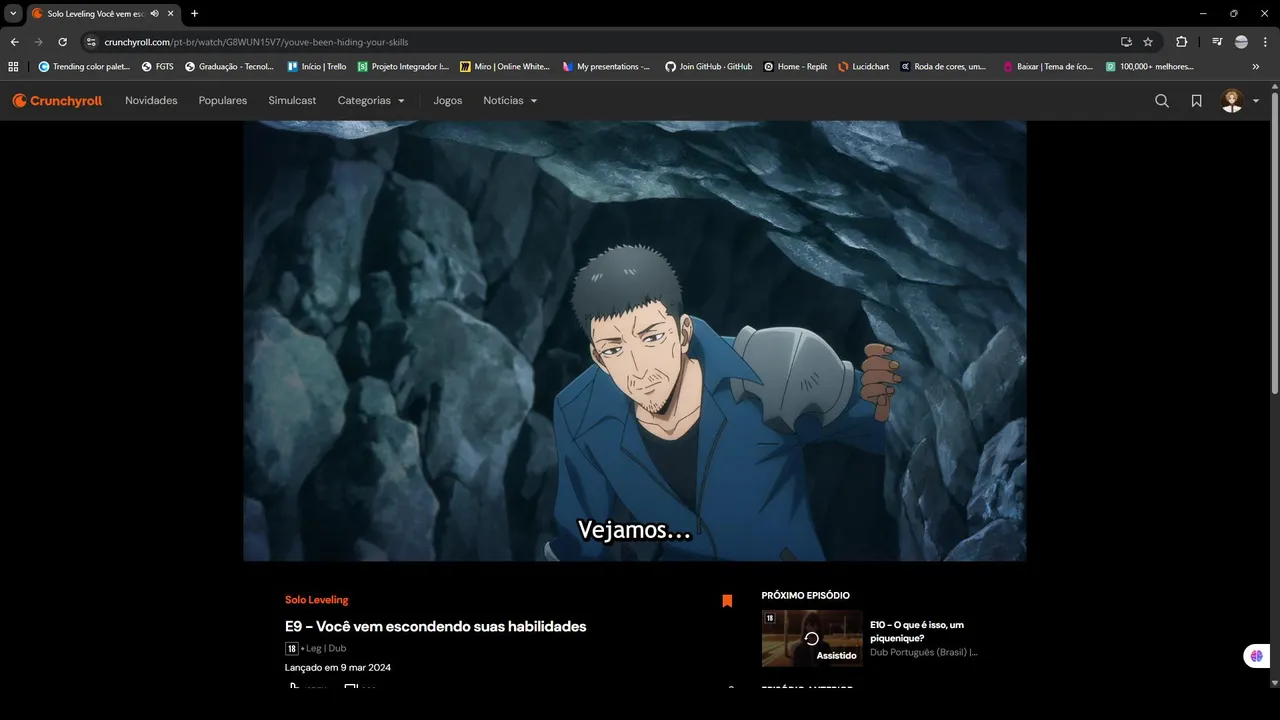
Task: Open the Projeto Integrador bookmark
Action: pos(403,67)
